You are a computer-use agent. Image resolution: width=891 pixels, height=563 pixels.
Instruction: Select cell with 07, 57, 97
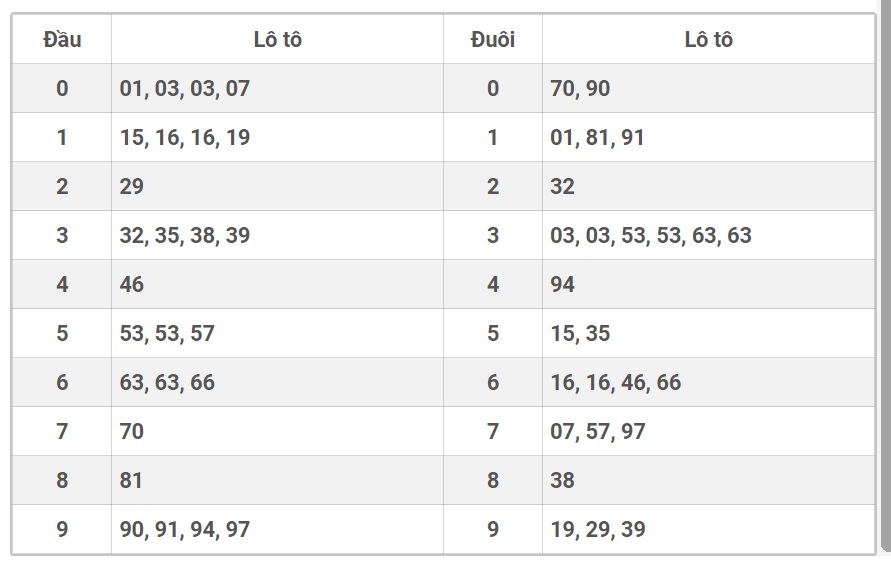709,431
